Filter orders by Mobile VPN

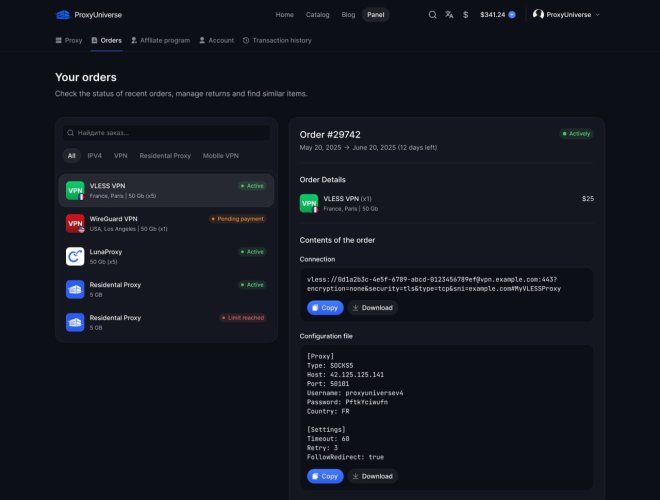(220, 156)
